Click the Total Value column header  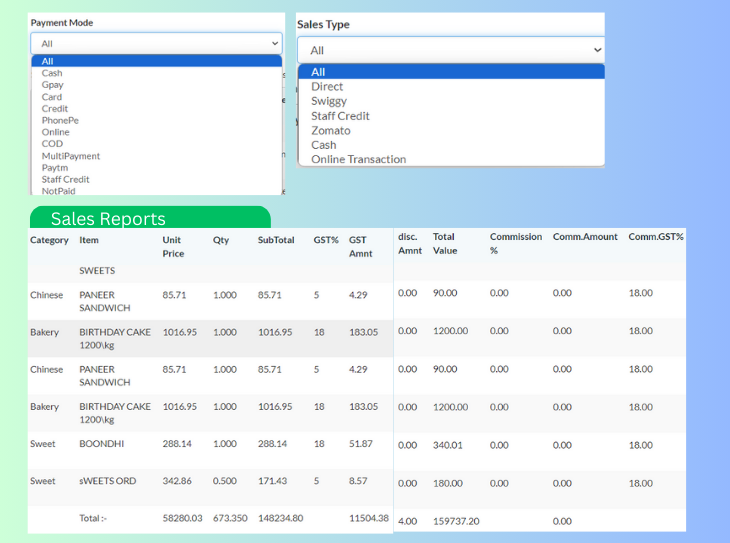click(x=445, y=244)
